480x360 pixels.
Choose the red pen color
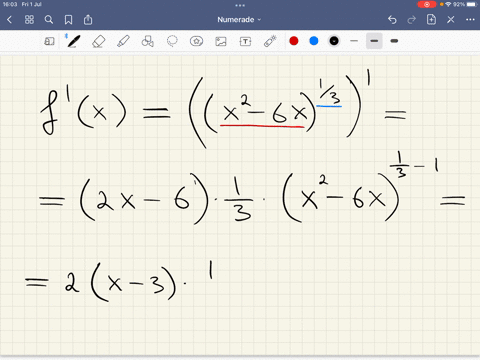click(x=294, y=41)
